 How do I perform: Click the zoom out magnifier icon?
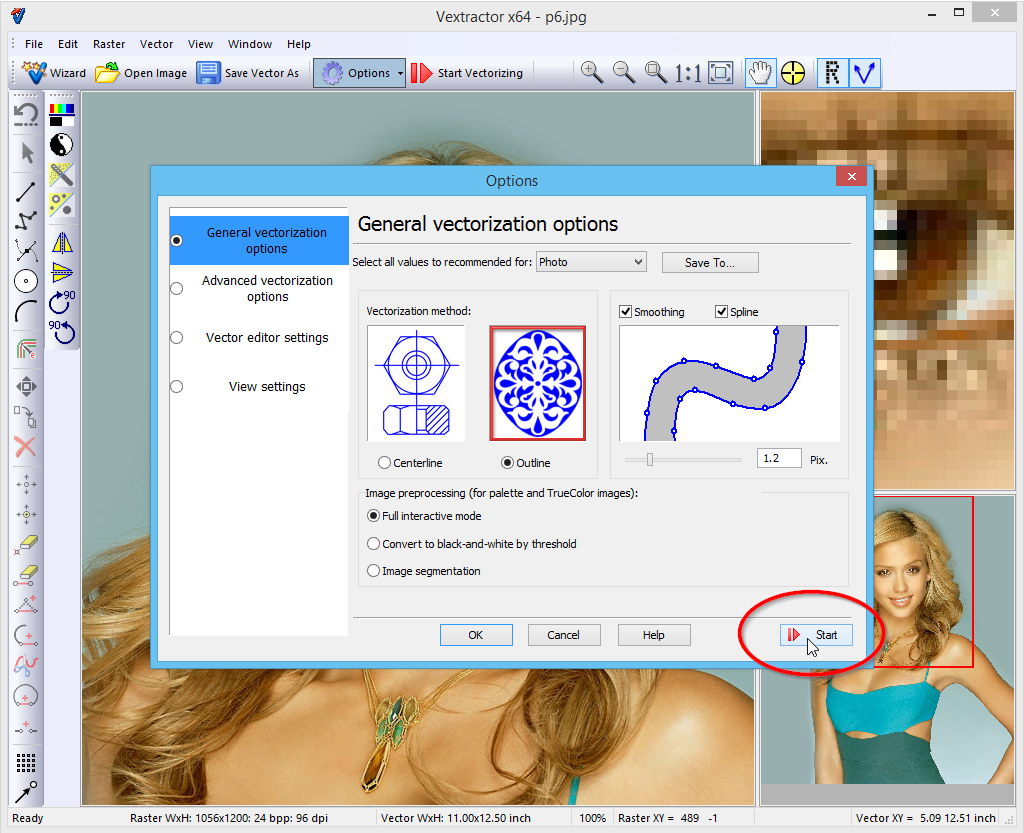(x=624, y=72)
